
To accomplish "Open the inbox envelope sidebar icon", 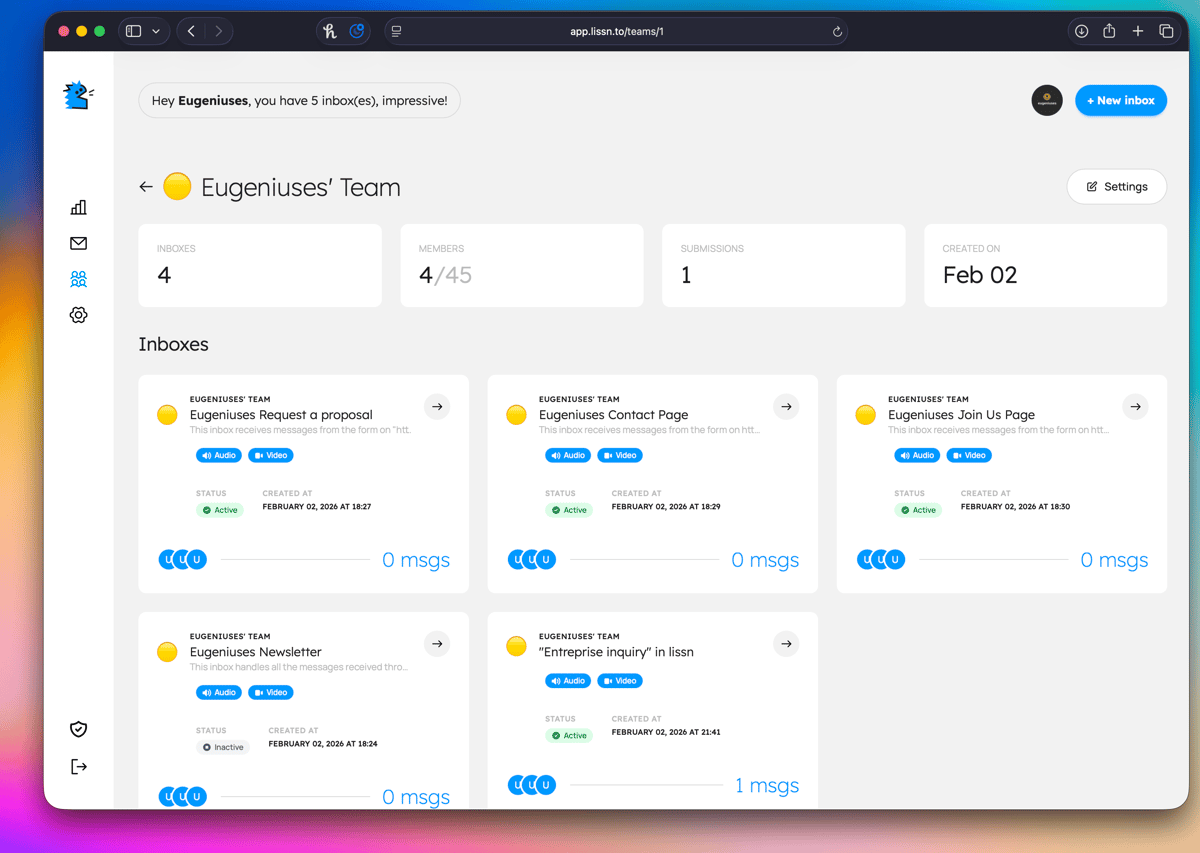I will [79, 243].
